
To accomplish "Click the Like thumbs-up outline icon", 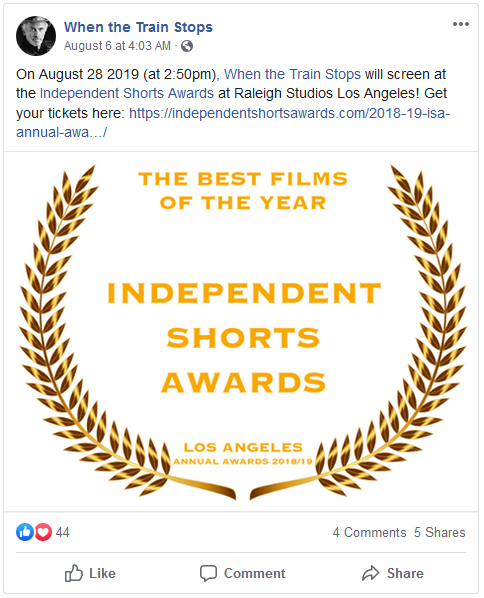I will point(74,573).
